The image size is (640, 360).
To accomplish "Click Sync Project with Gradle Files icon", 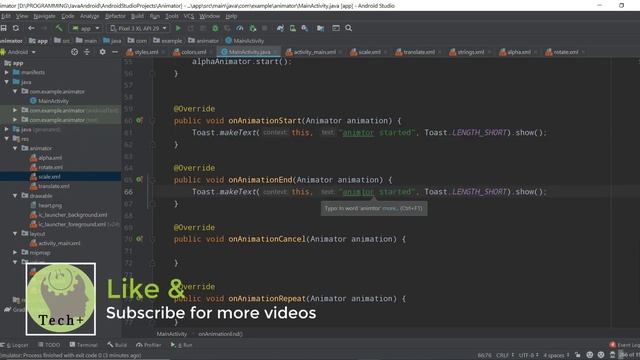I will [x=280, y=28].
